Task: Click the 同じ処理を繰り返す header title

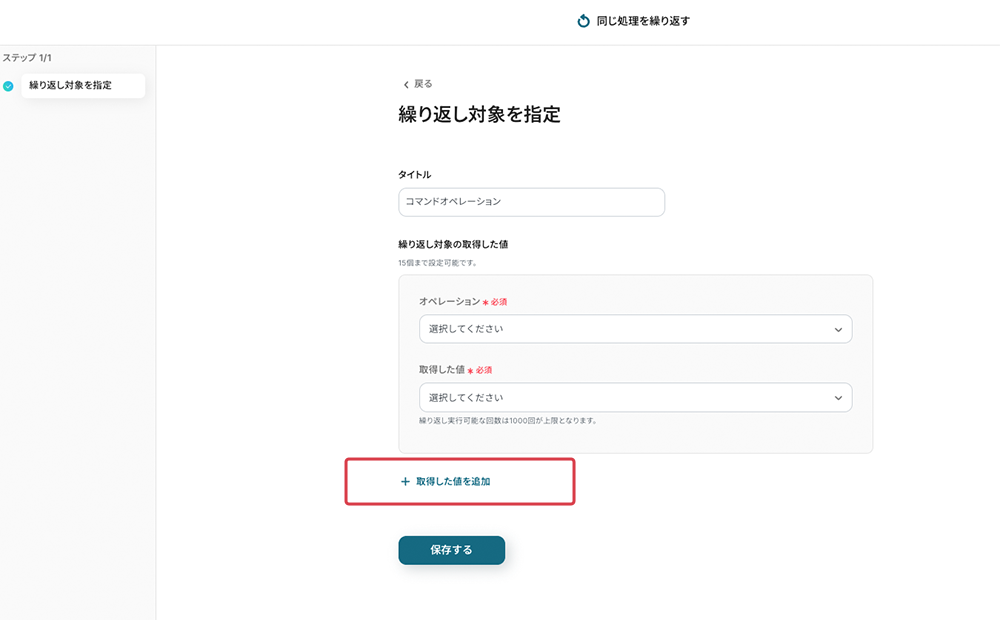Action: [x=643, y=21]
